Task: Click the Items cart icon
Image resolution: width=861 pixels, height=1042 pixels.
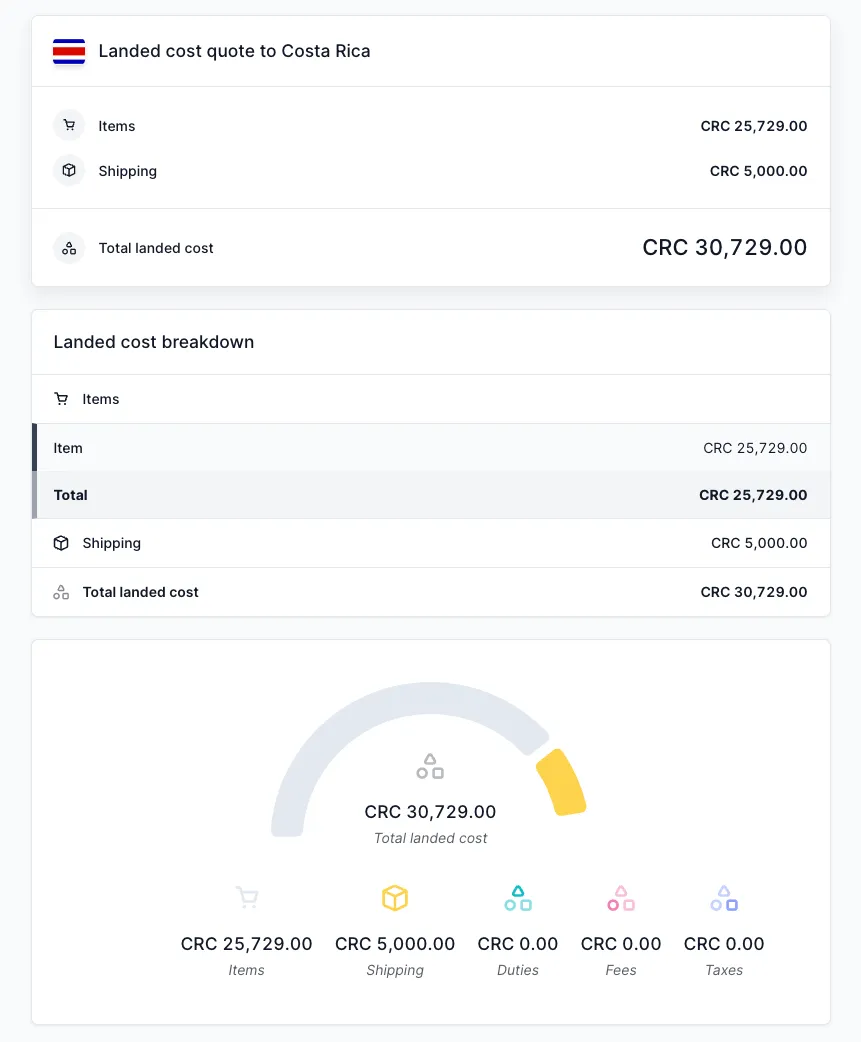Action: pyautogui.click(x=68, y=126)
